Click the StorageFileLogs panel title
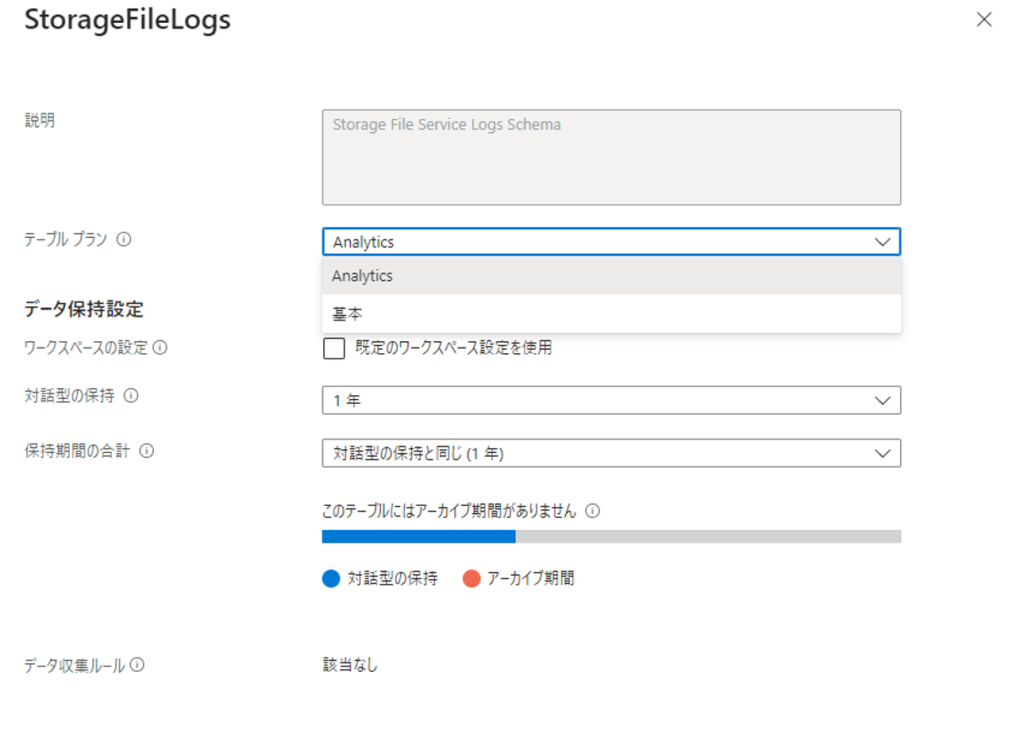This screenshot has width=1024, height=733. point(127,20)
